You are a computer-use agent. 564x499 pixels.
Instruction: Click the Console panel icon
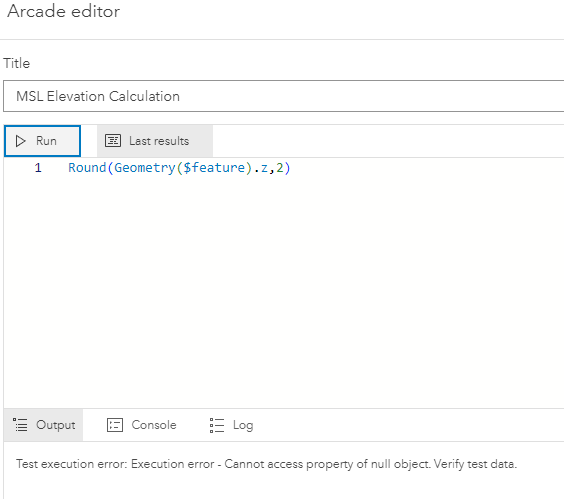click(x=115, y=425)
